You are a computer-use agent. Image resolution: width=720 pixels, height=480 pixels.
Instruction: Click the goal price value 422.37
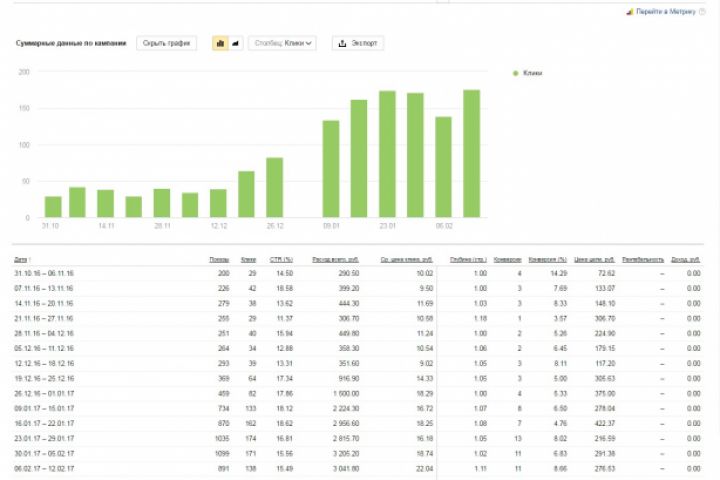[605, 424]
